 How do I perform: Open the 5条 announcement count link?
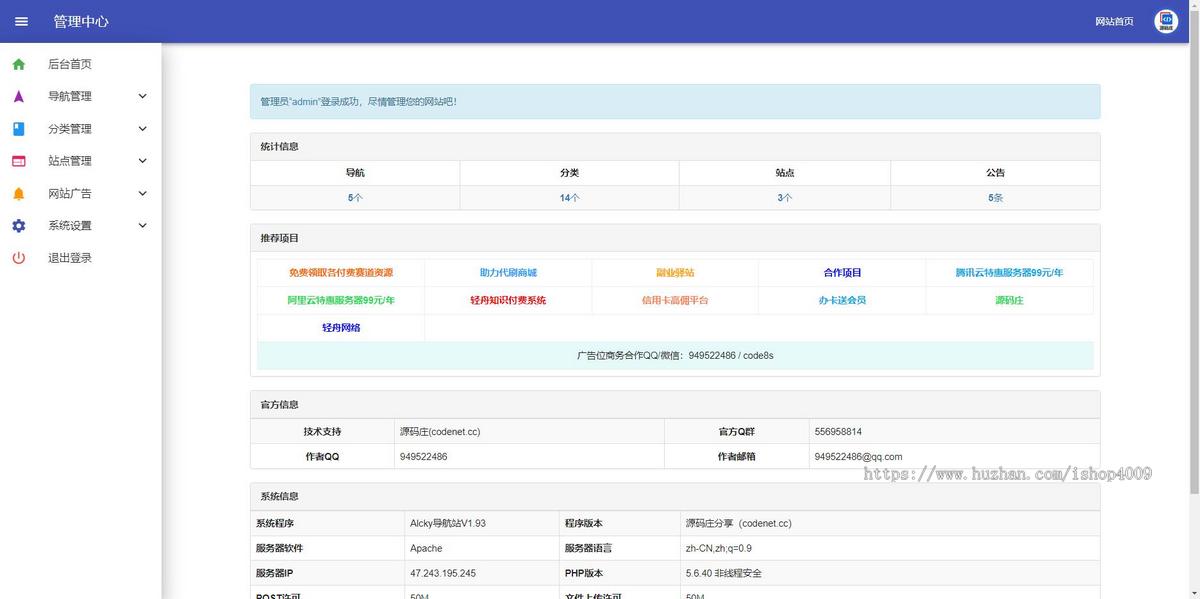pos(995,198)
